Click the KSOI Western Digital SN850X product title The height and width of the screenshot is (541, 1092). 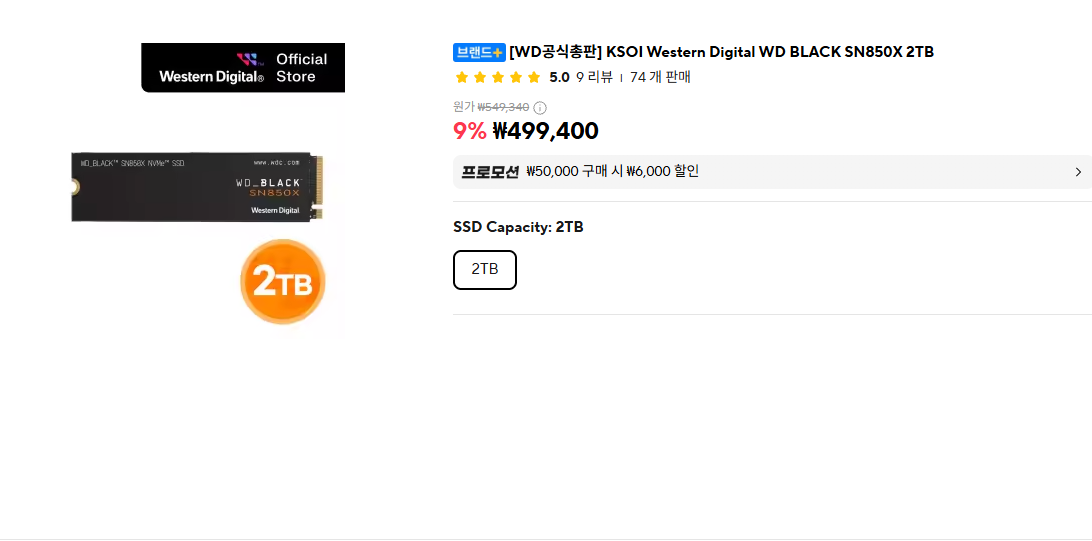pyautogui.click(x=722, y=52)
